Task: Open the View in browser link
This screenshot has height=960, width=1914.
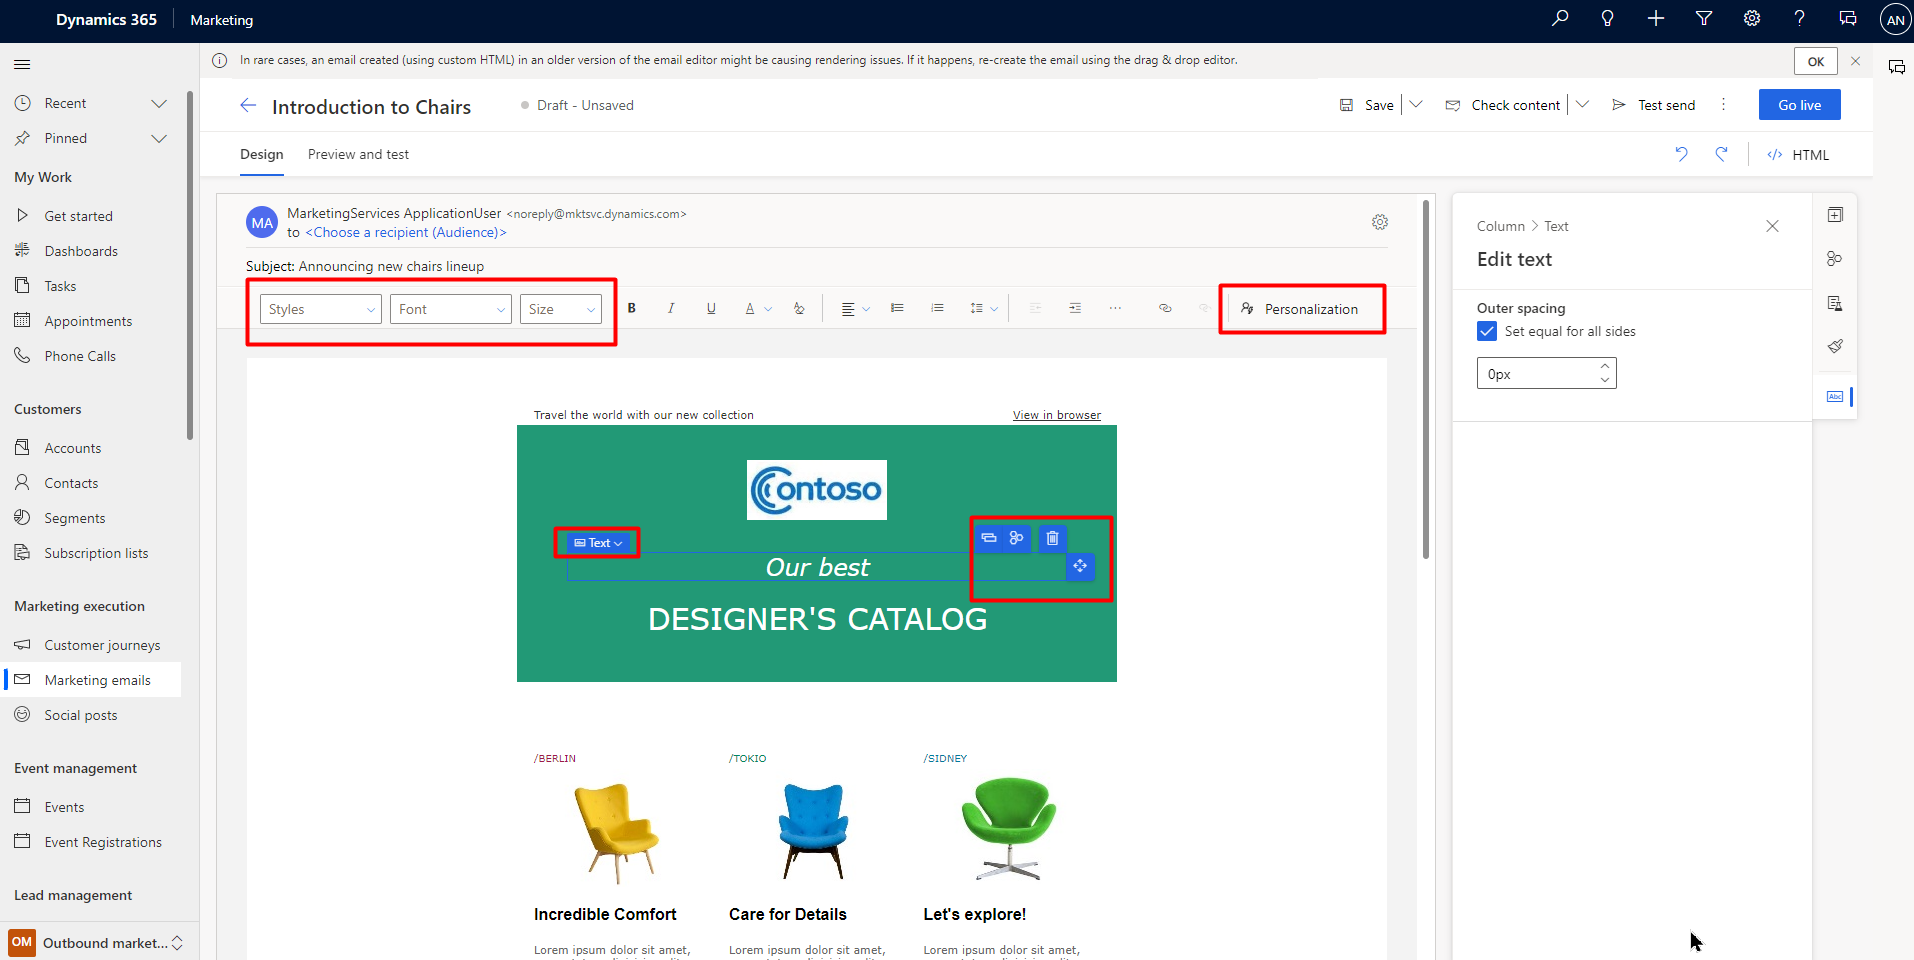Action: click(x=1056, y=414)
